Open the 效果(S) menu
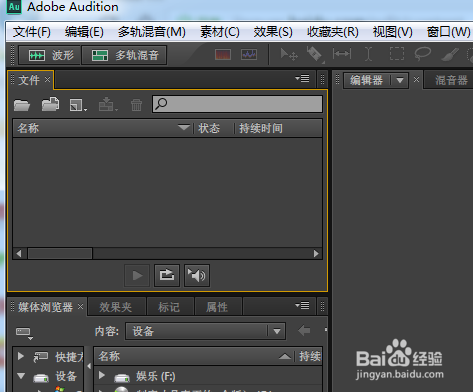Image resolution: width=473 pixels, height=392 pixels. [x=273, y=32]
